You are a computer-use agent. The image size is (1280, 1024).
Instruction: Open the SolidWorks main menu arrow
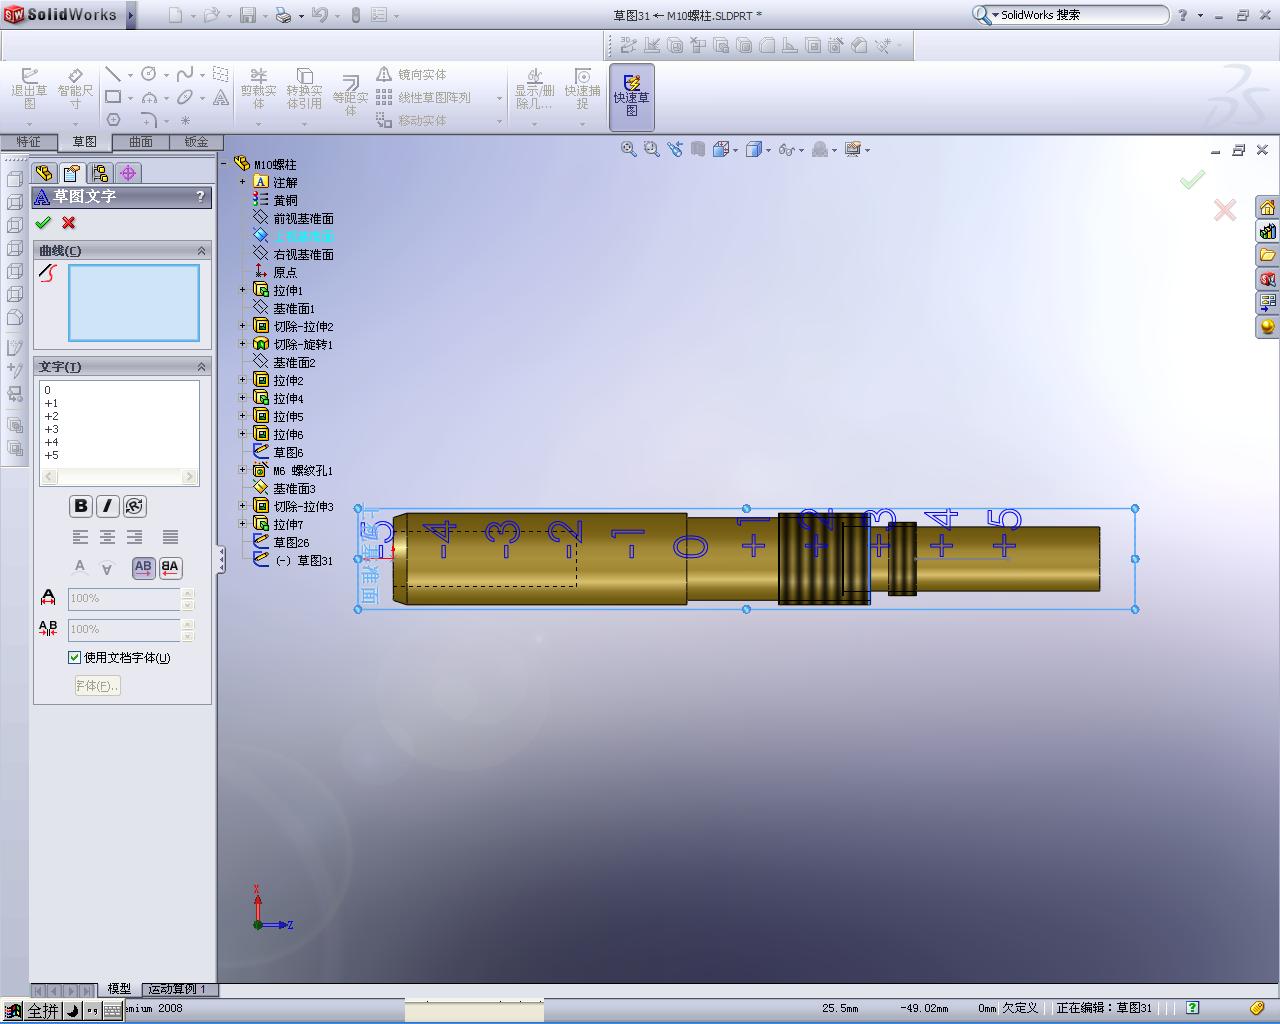coord(130,15)
